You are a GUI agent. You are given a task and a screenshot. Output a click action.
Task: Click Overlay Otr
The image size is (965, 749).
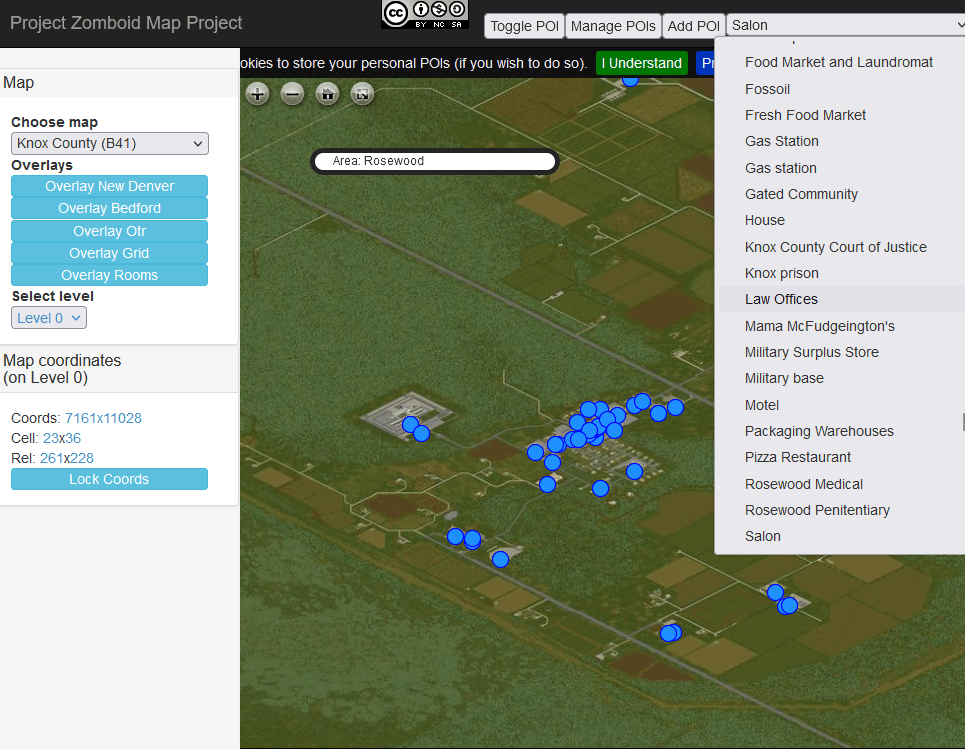coord(110,231)
